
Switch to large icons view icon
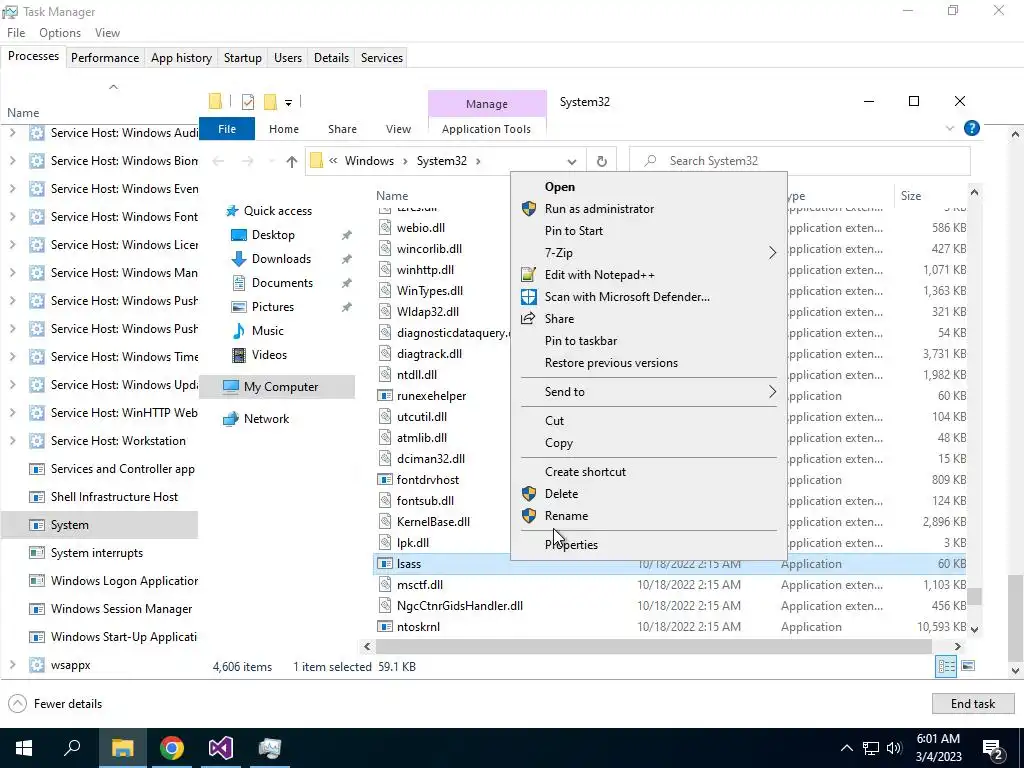968,666
